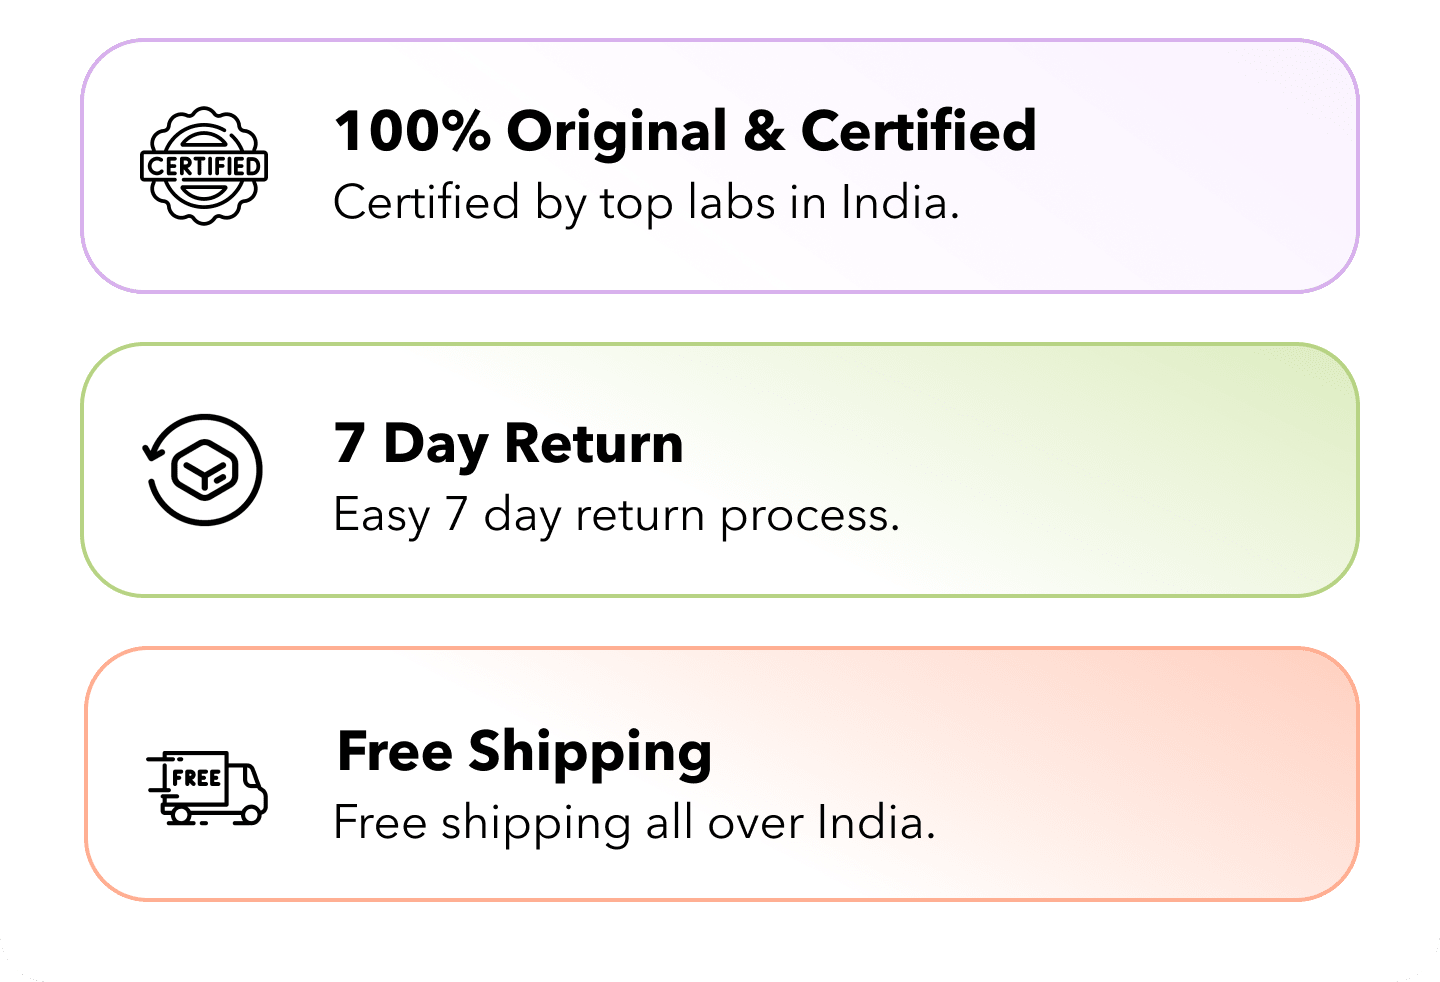Click the word India in the shipping description

[876, 824]
